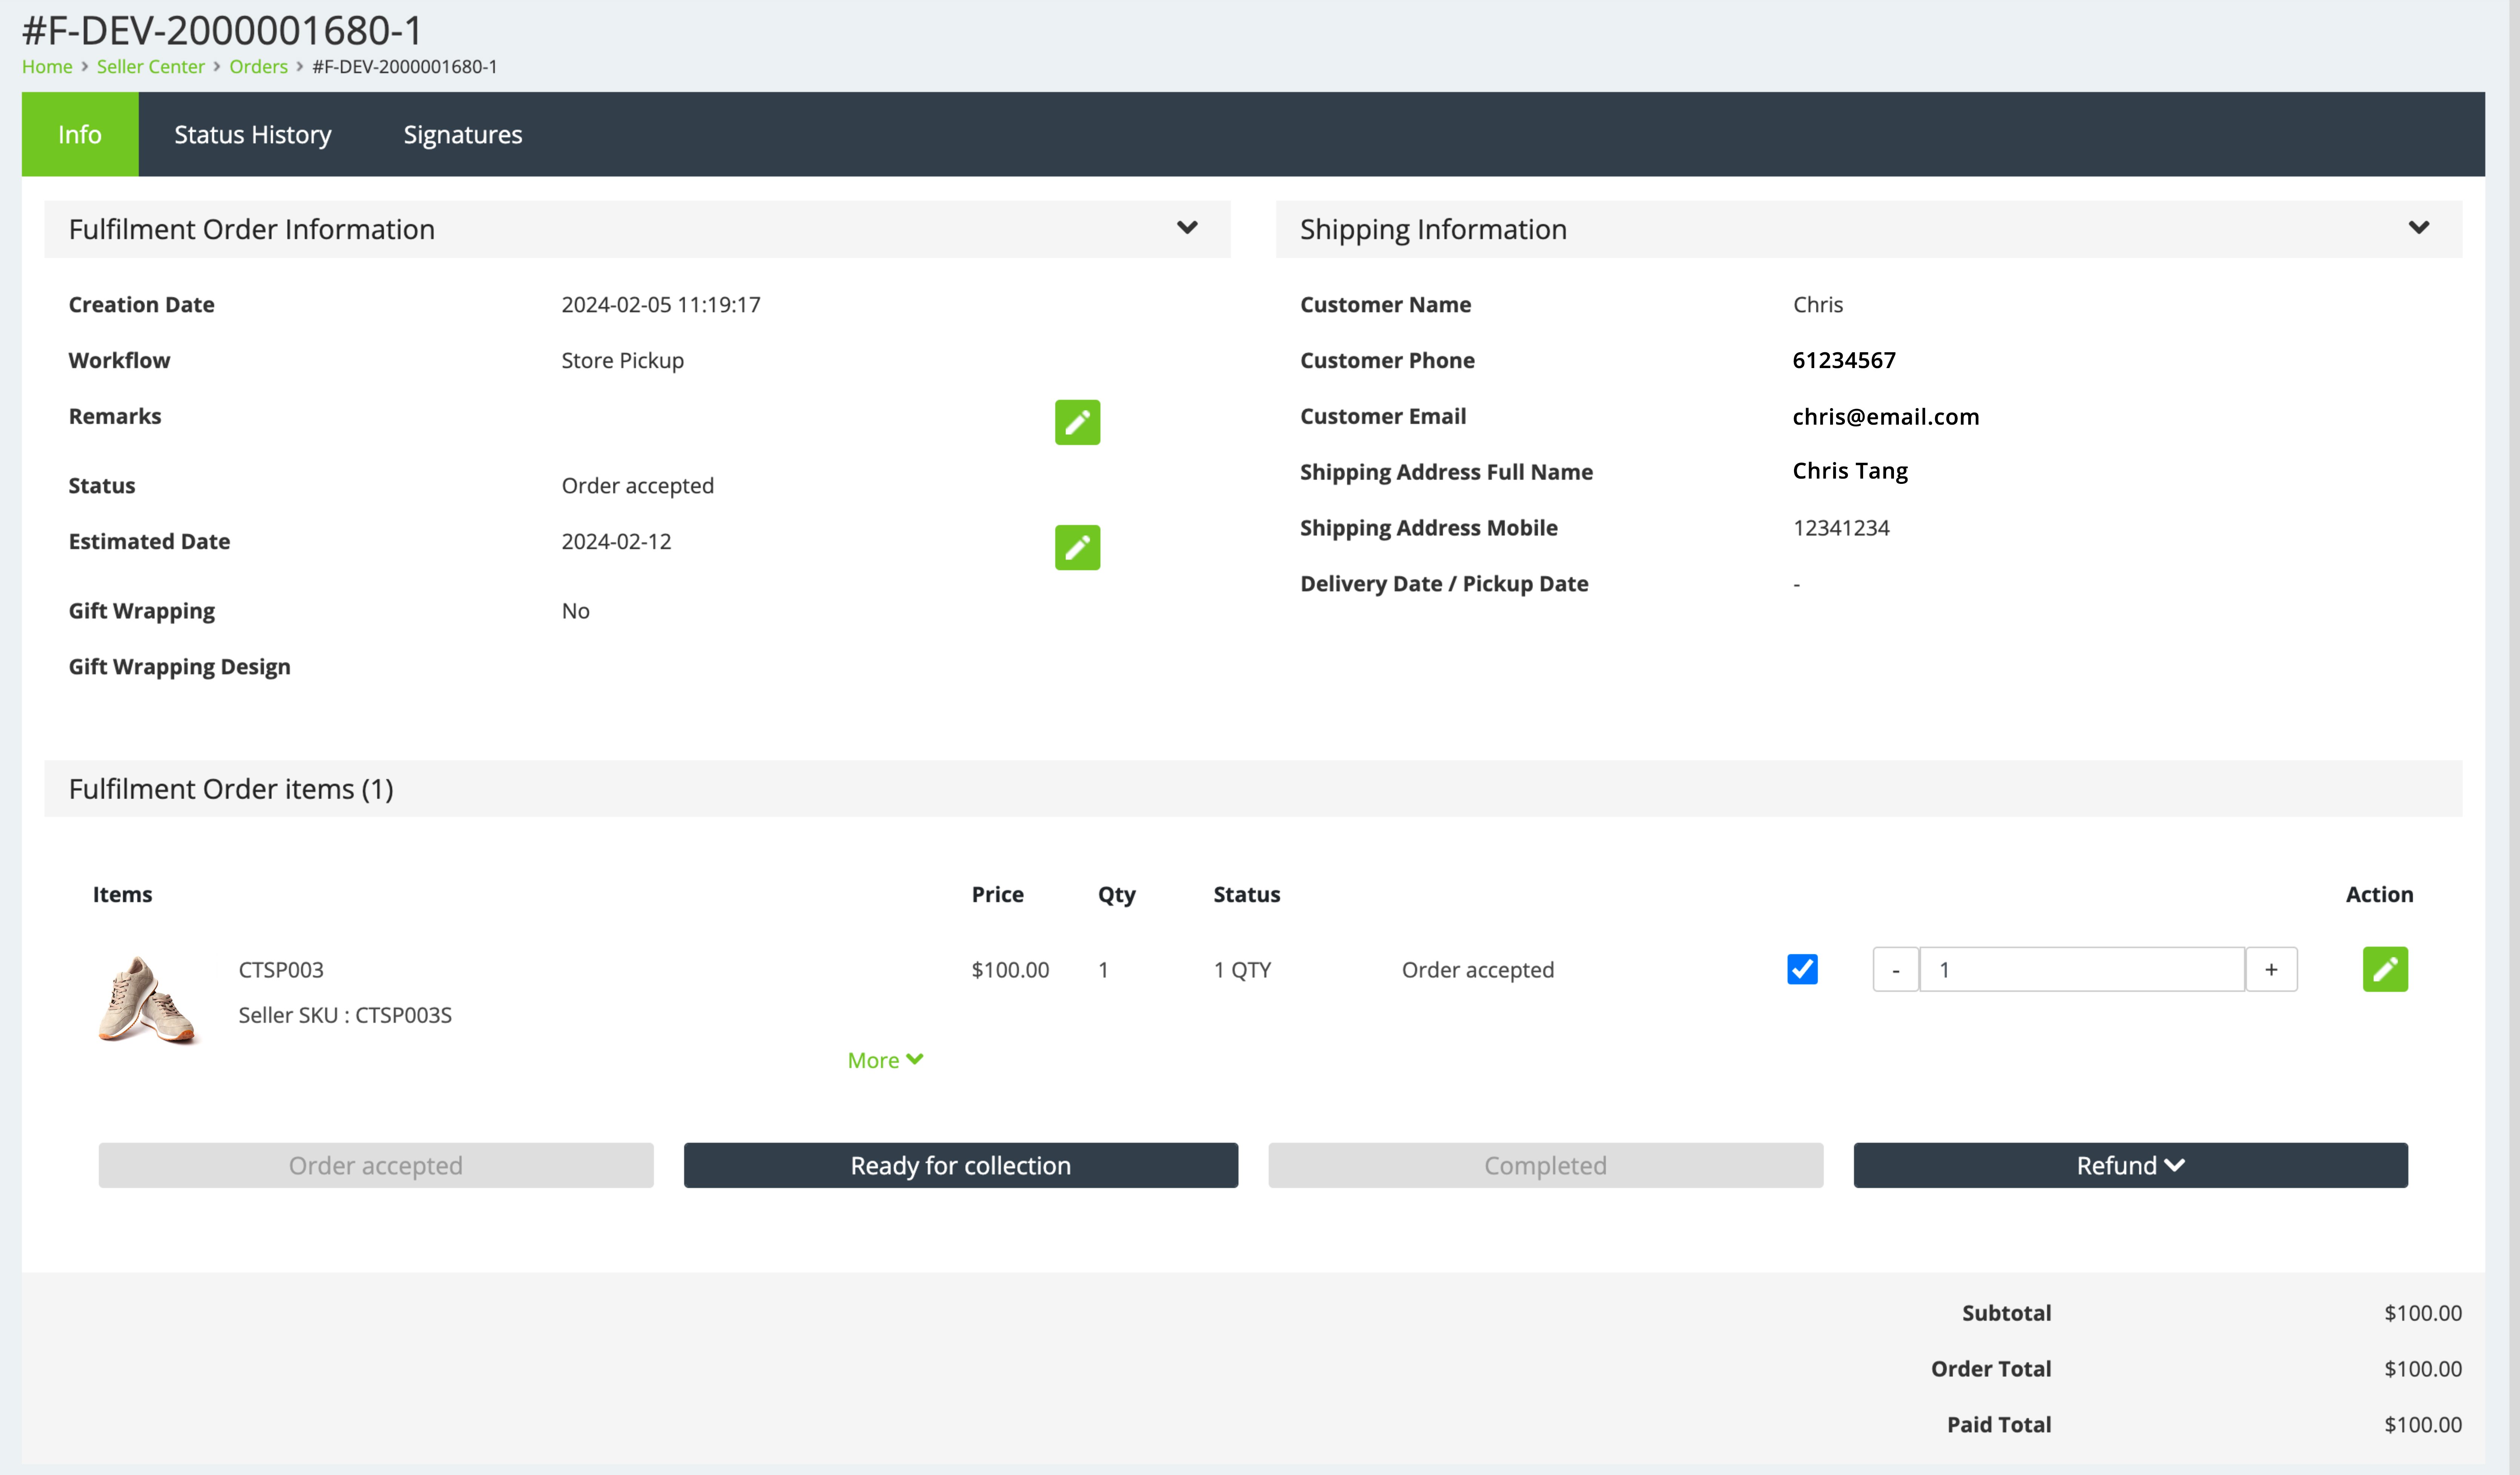This screenshot has width=2520, height=1475.
Task: Expand More details for CTSP003
Action: 885,1060
